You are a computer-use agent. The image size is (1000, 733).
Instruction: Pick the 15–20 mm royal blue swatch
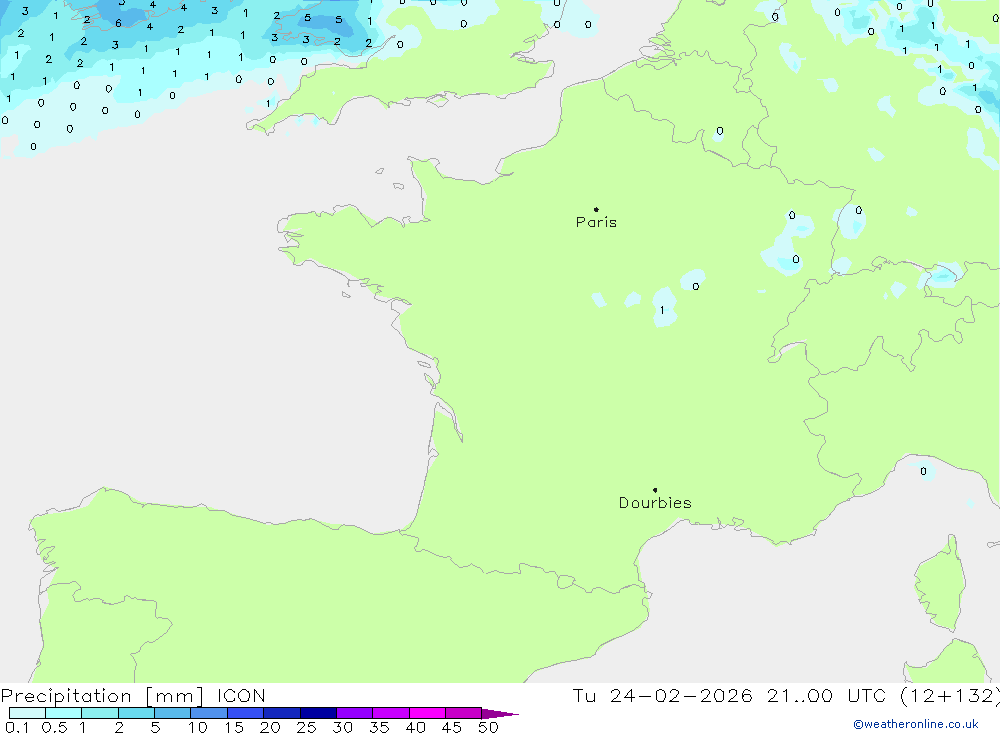tap(246, 713)
